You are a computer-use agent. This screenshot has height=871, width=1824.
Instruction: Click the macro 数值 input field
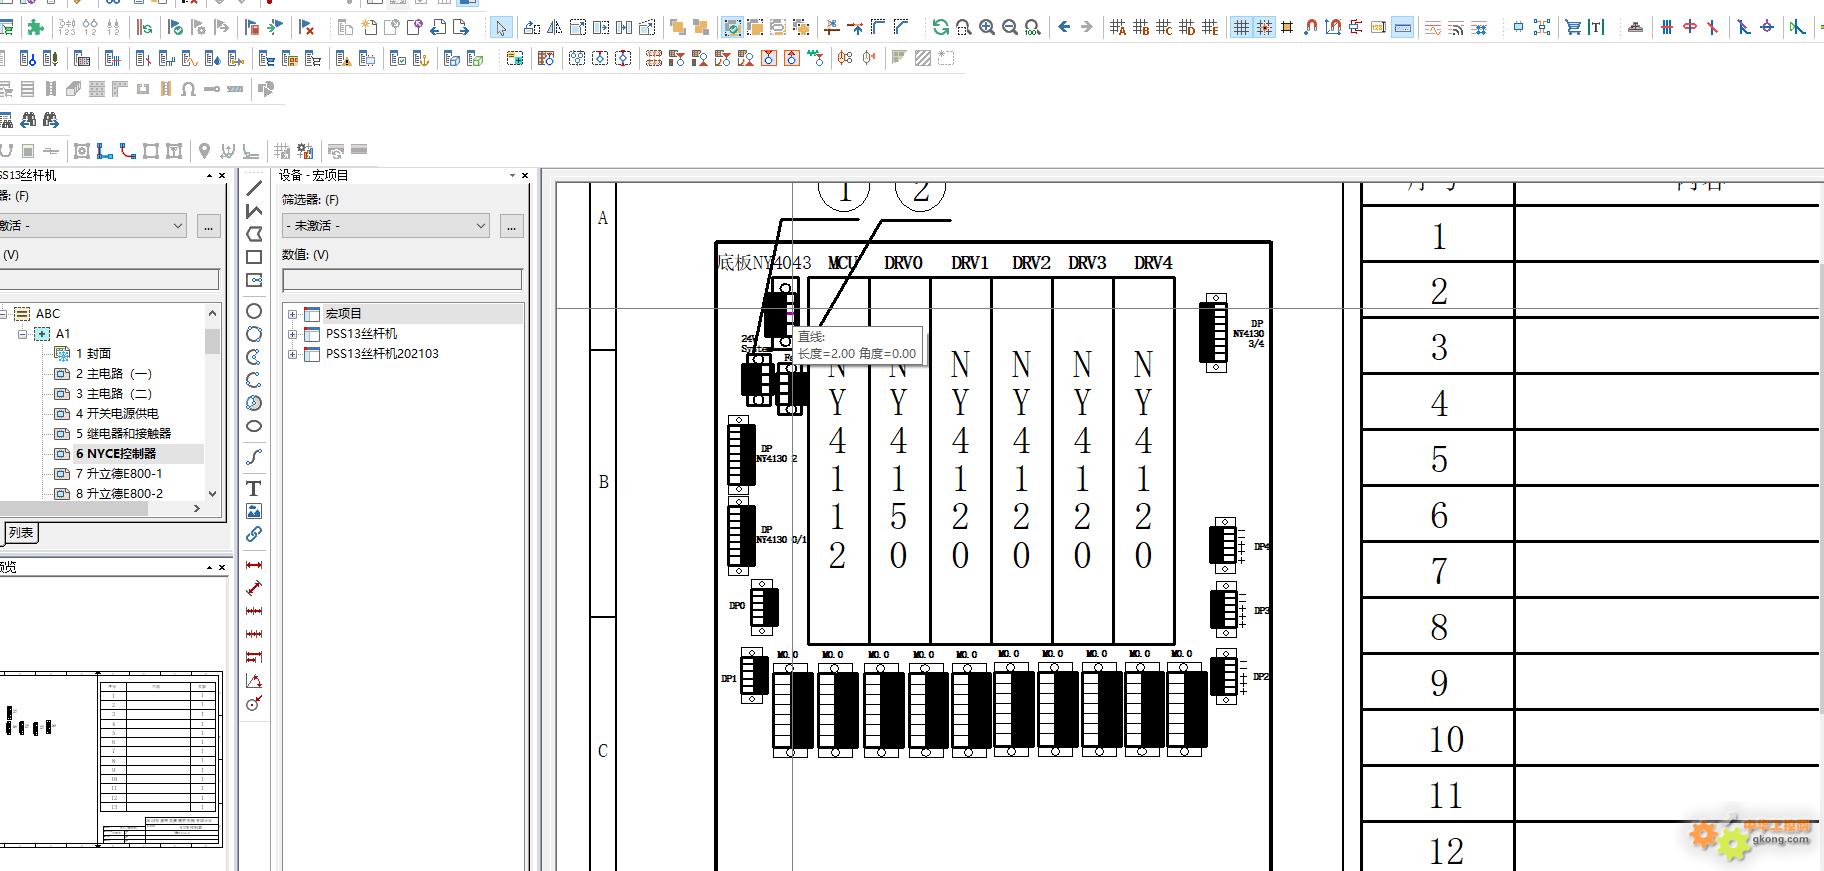tap(402, 280)
